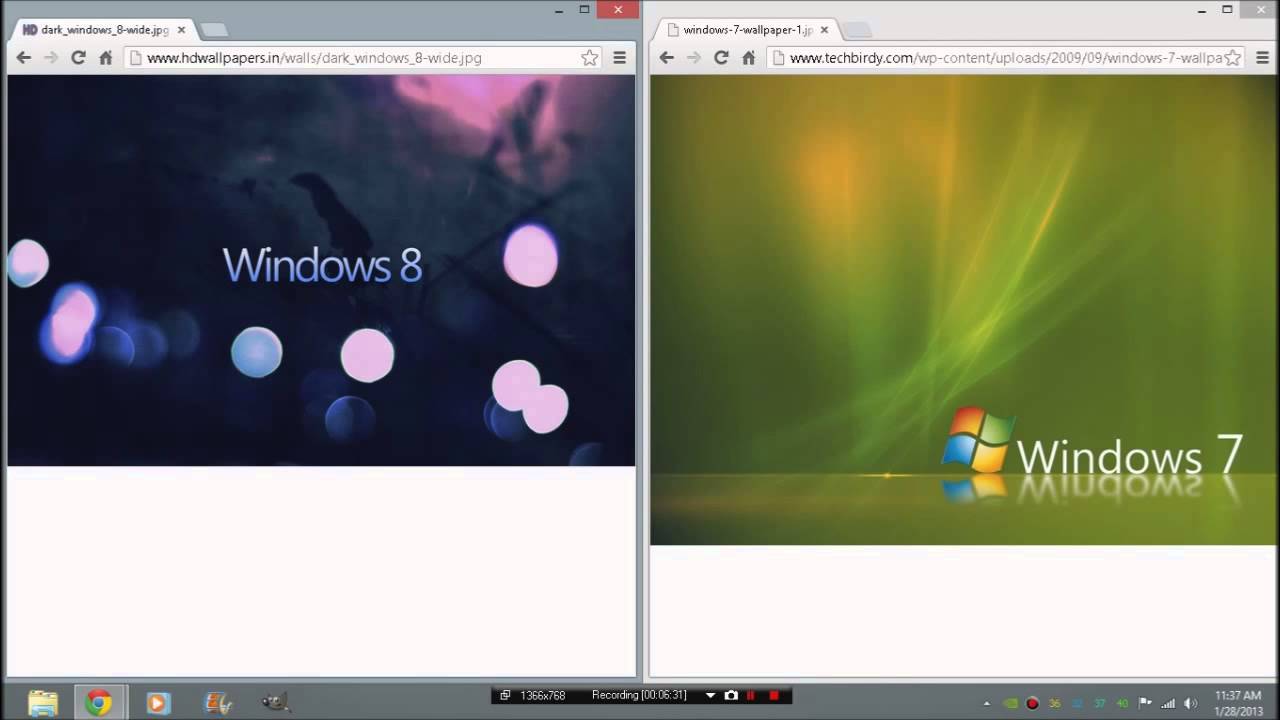This screenshot has width=1280, height=720.
Task: Close the dark_windows_8-wide.jpg tab
Action: 181,30
